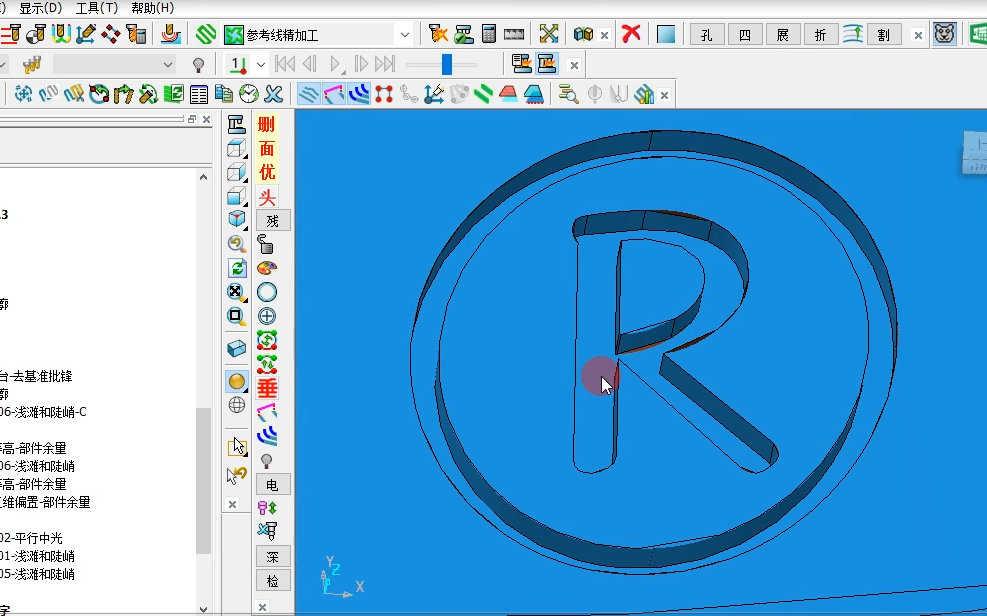The height and width of the screenshot is (616, 987).
Task: Open the 工具(T) menu
Action: pos(96,8)
